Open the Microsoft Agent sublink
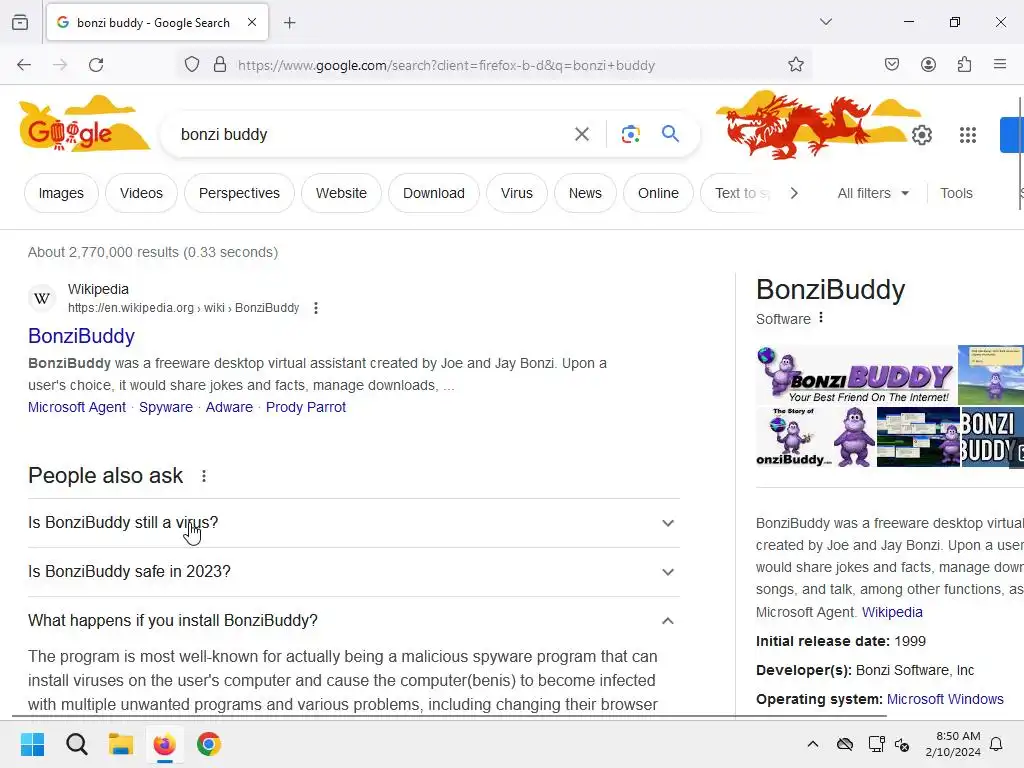 click(77, 407)
